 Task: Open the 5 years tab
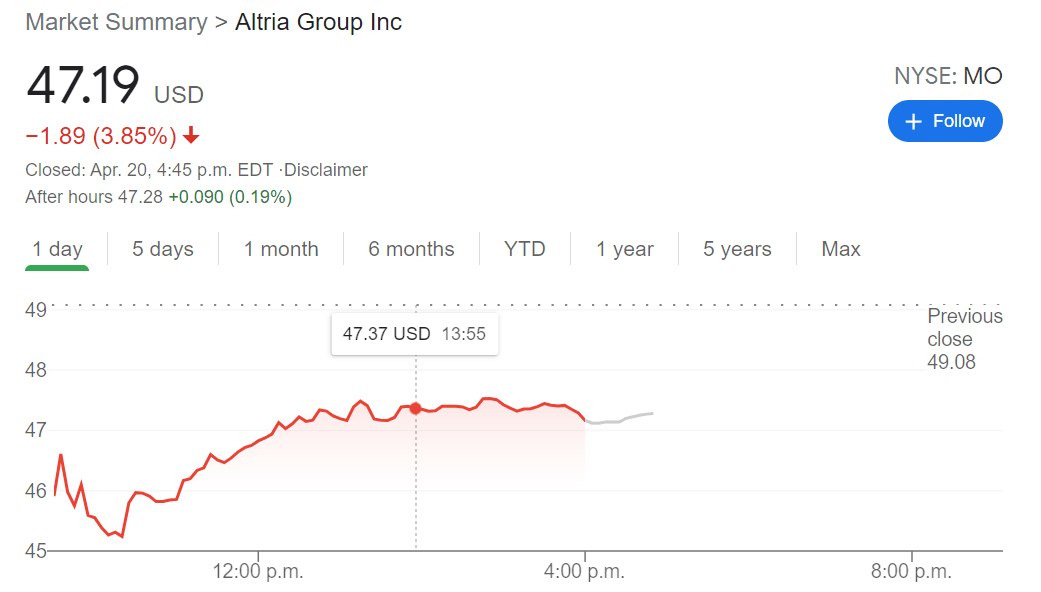(737, 249)
